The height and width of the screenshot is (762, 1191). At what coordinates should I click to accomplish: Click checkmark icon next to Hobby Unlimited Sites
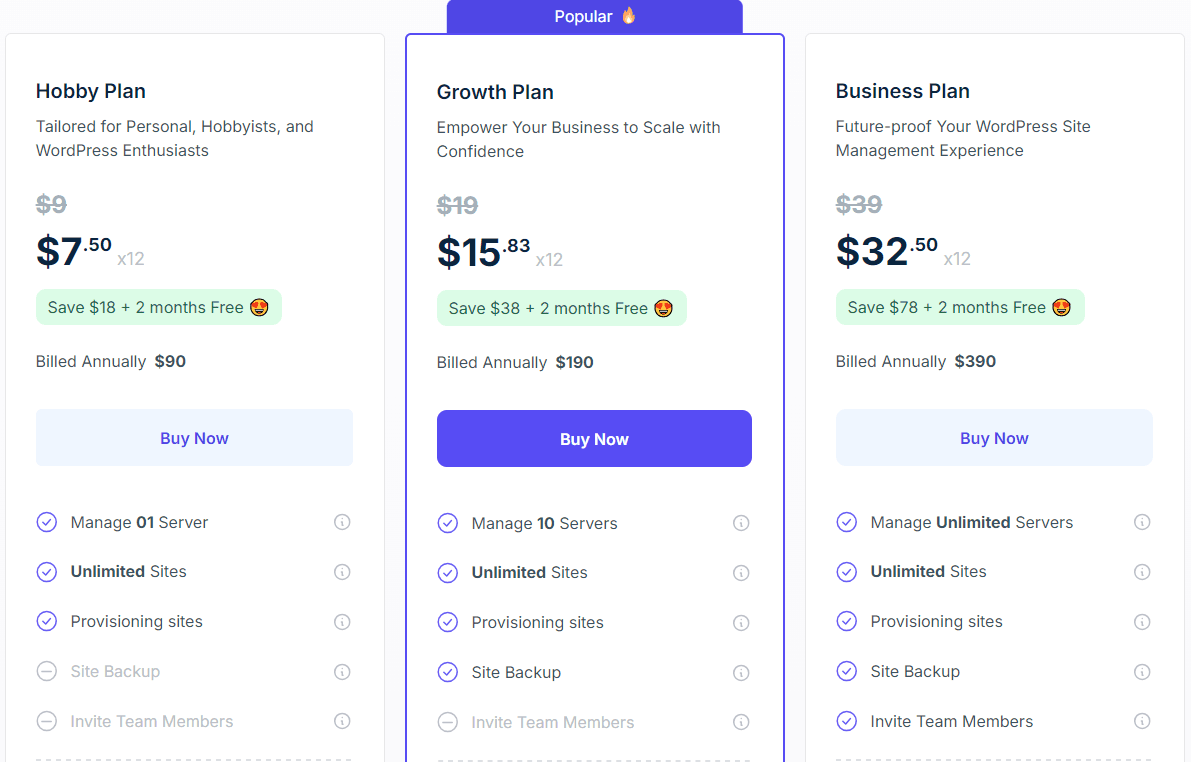tap(47, 572)
